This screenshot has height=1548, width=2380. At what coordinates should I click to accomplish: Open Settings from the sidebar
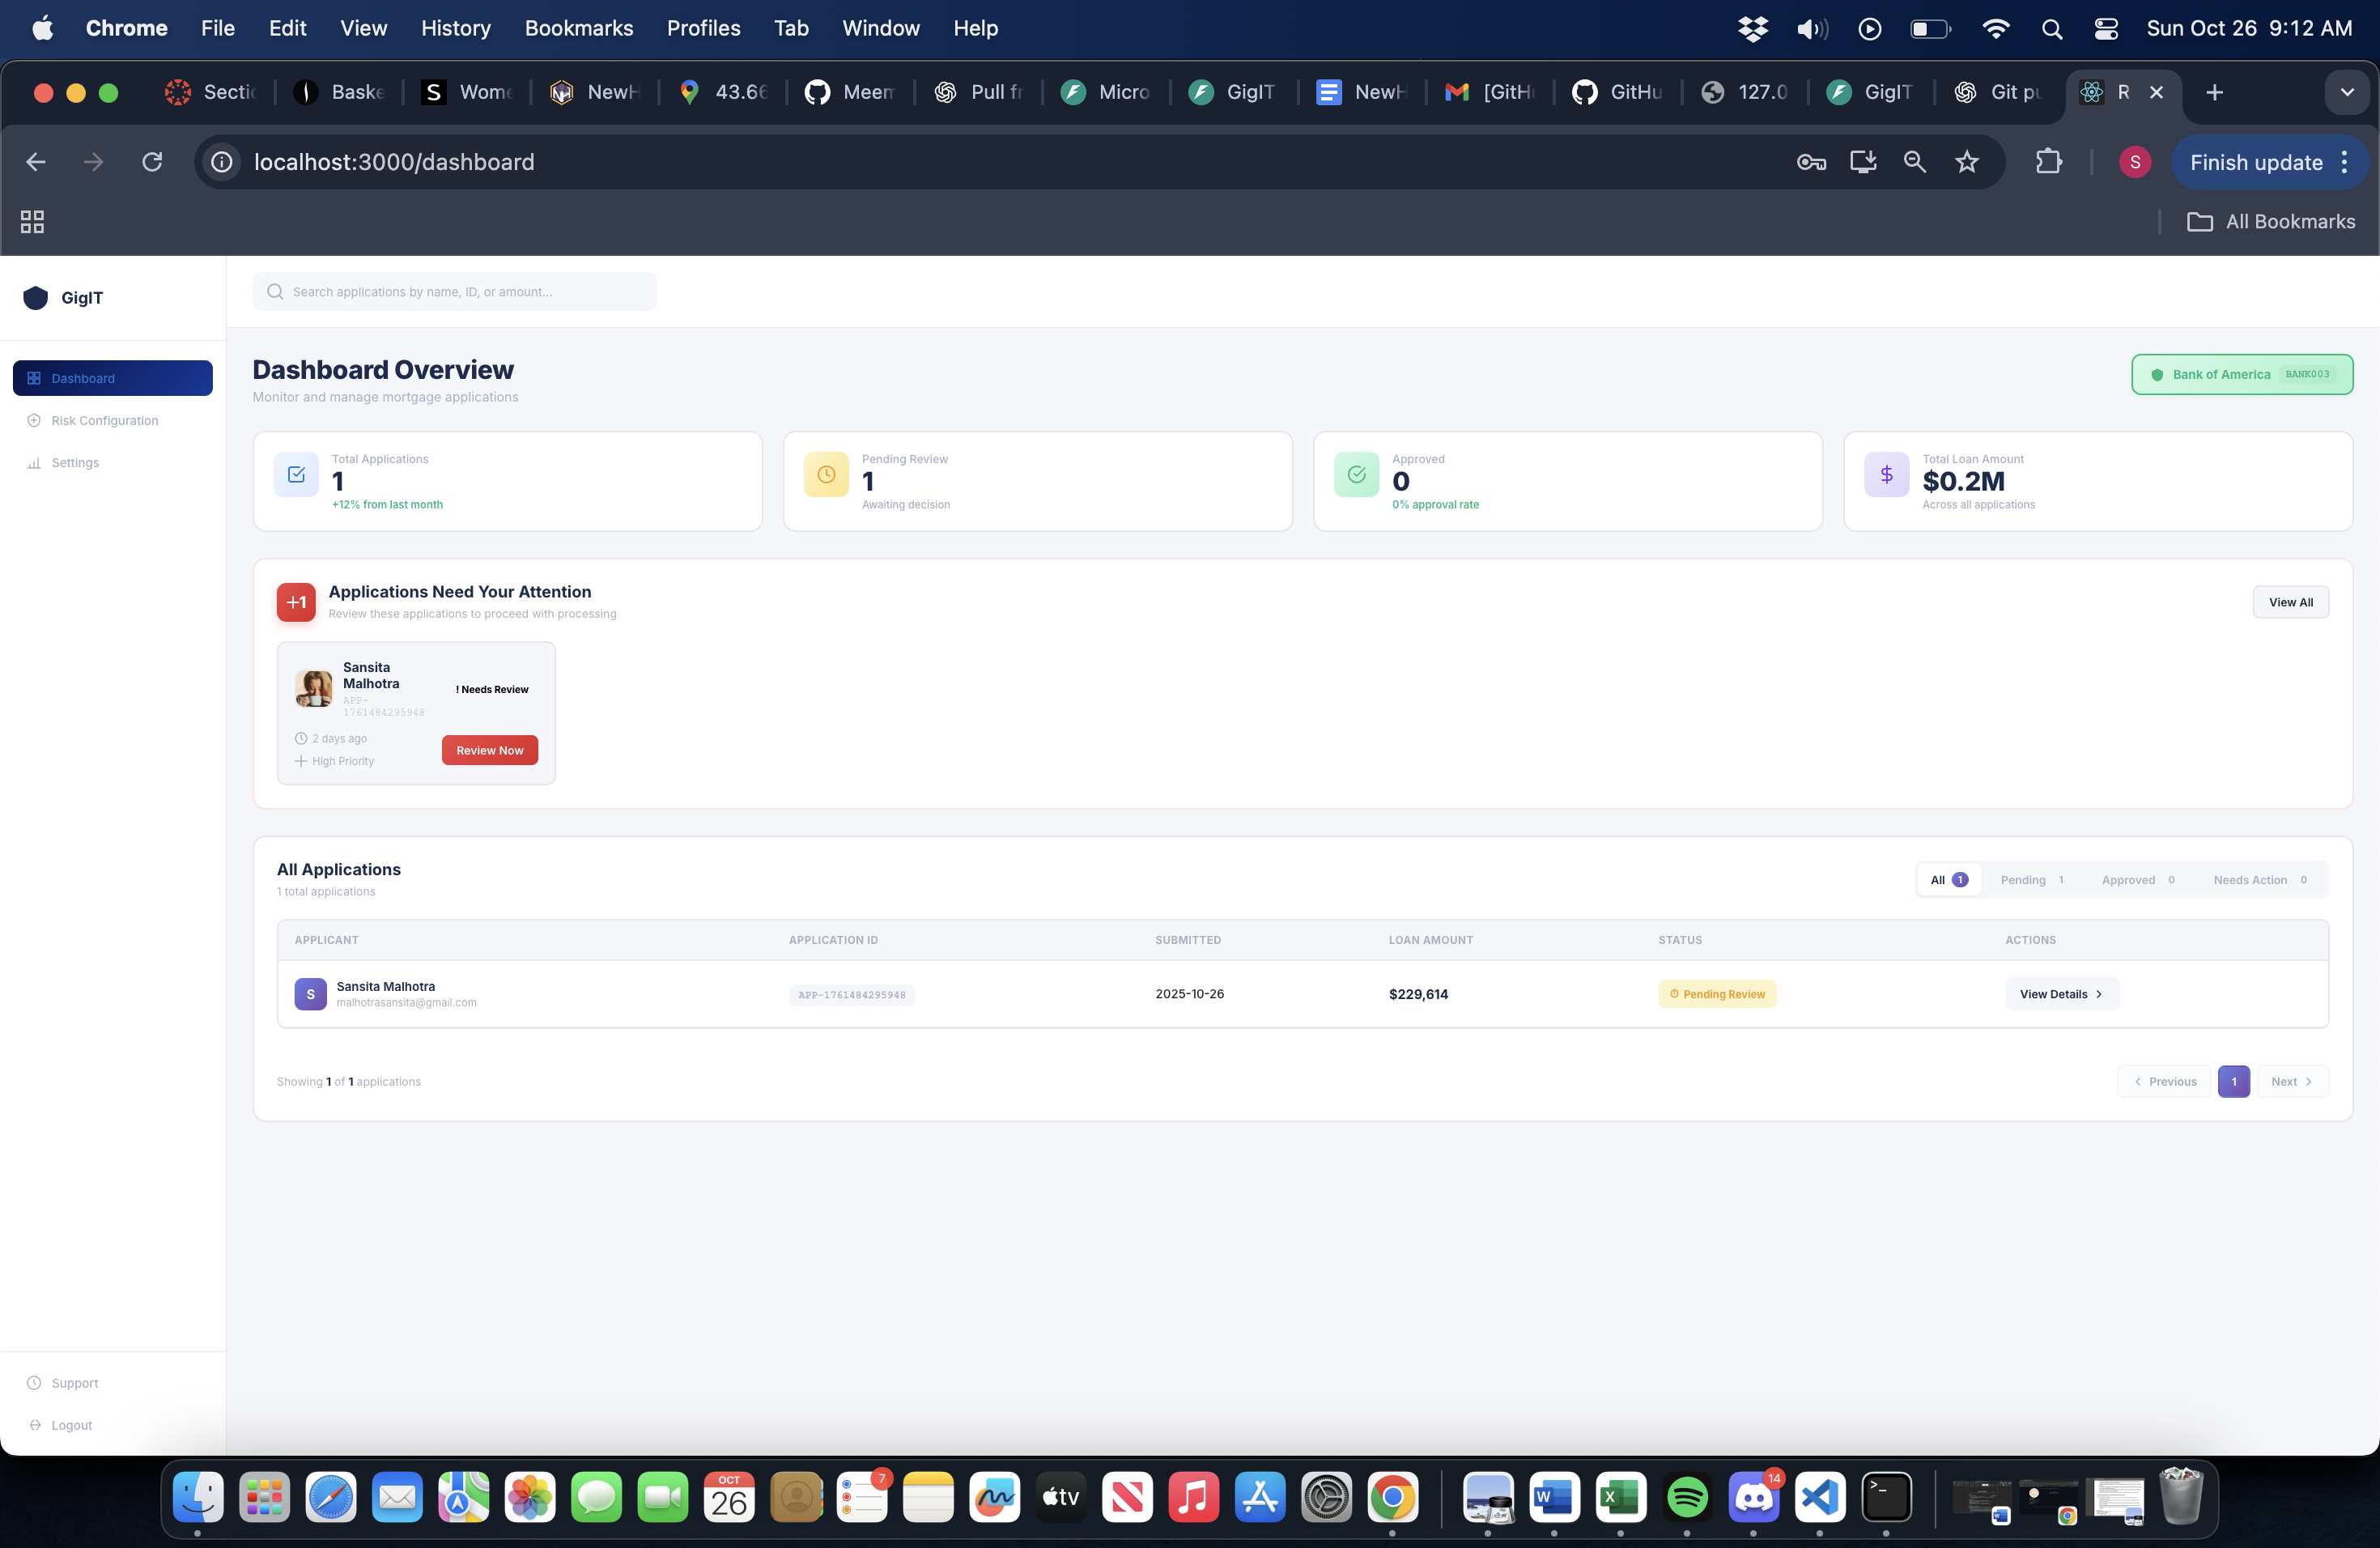pyautogui.click(x=75, y=463)
